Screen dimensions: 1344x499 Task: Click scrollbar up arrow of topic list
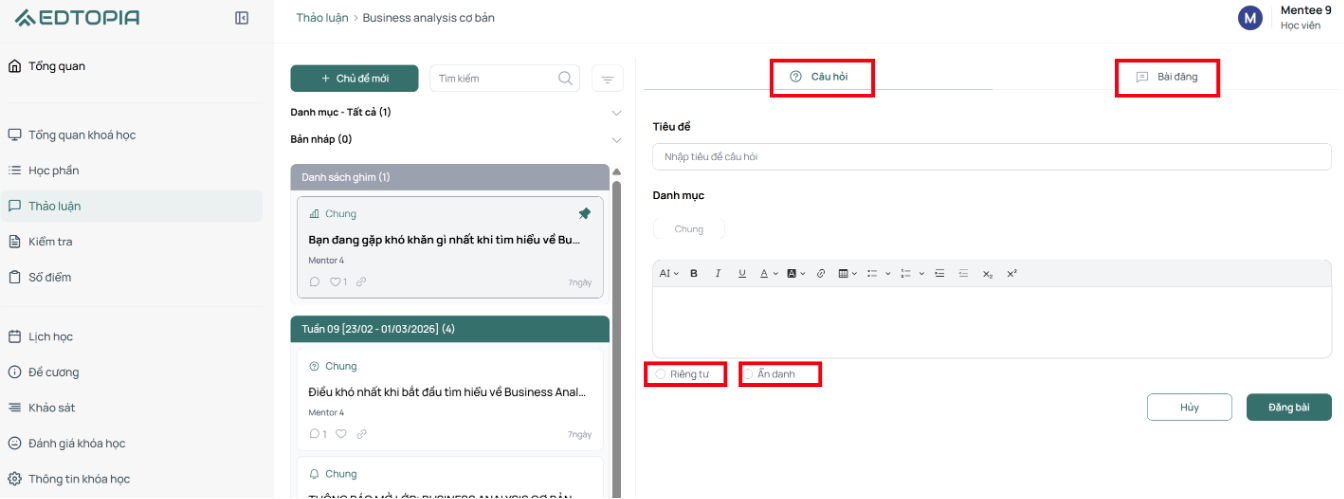(617, 172)
